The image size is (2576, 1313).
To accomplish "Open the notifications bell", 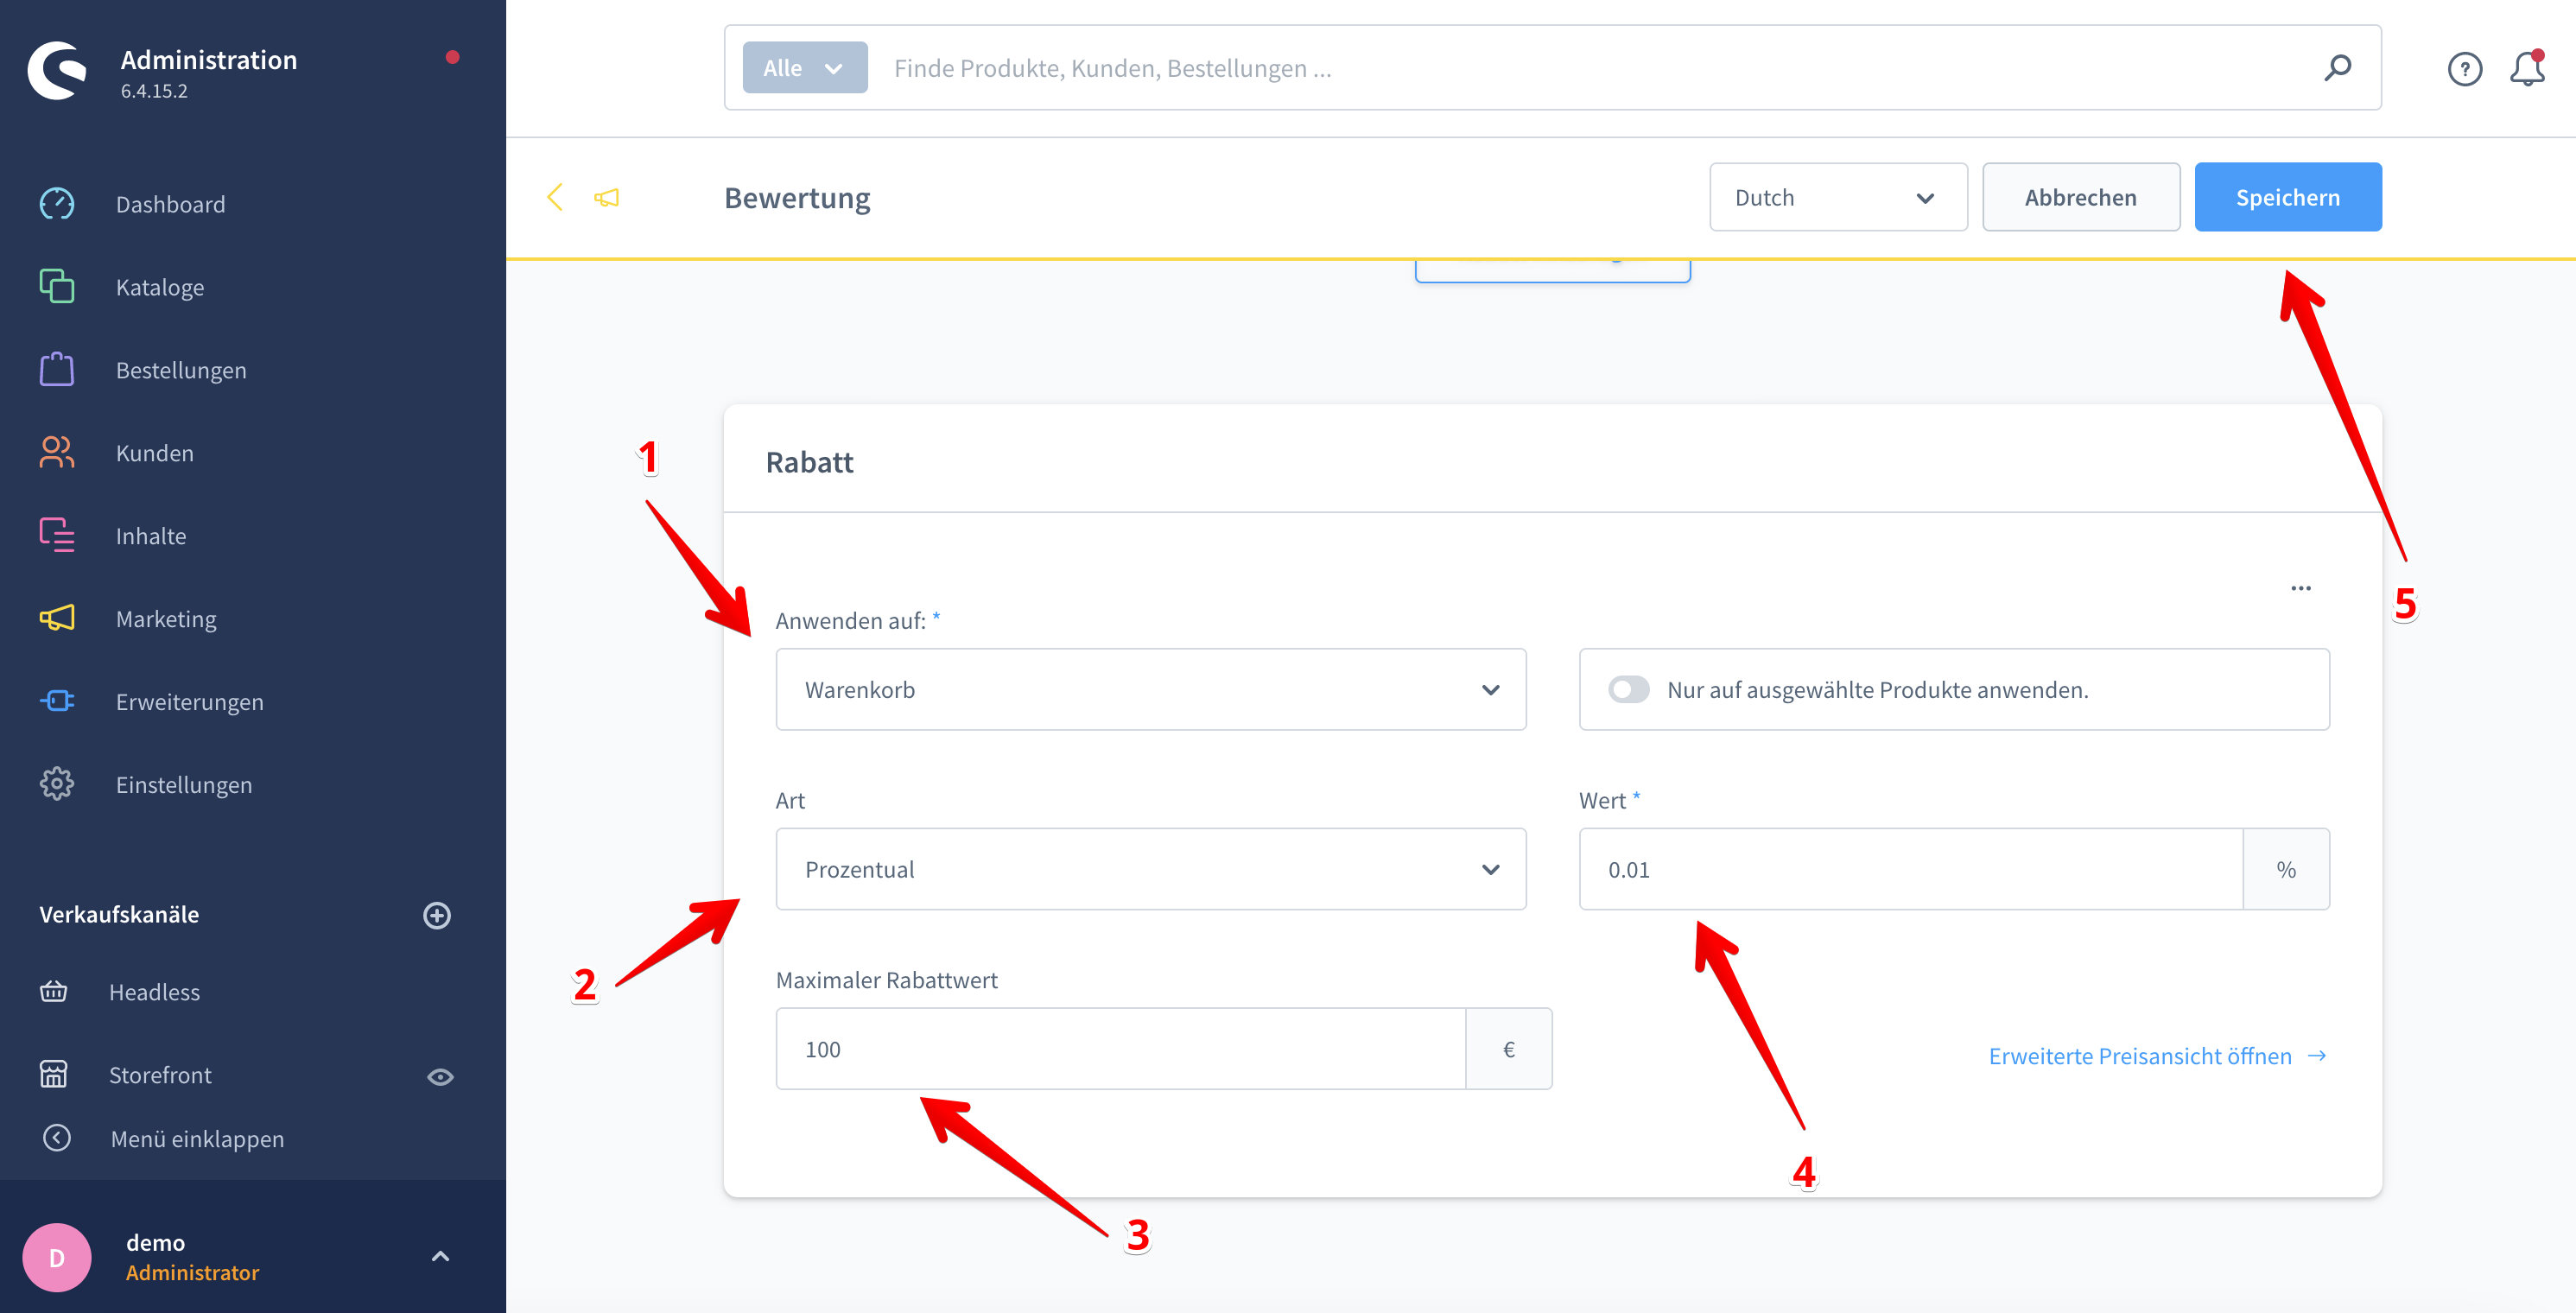I will click(2526, 69).
